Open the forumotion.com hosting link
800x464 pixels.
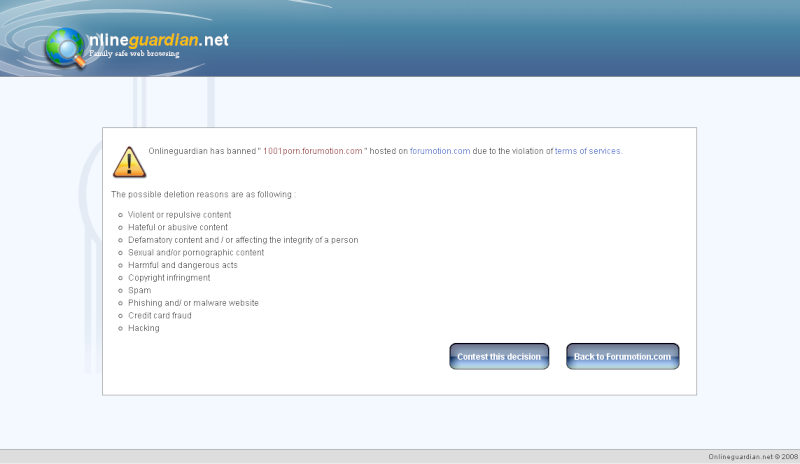pos(440,151)
